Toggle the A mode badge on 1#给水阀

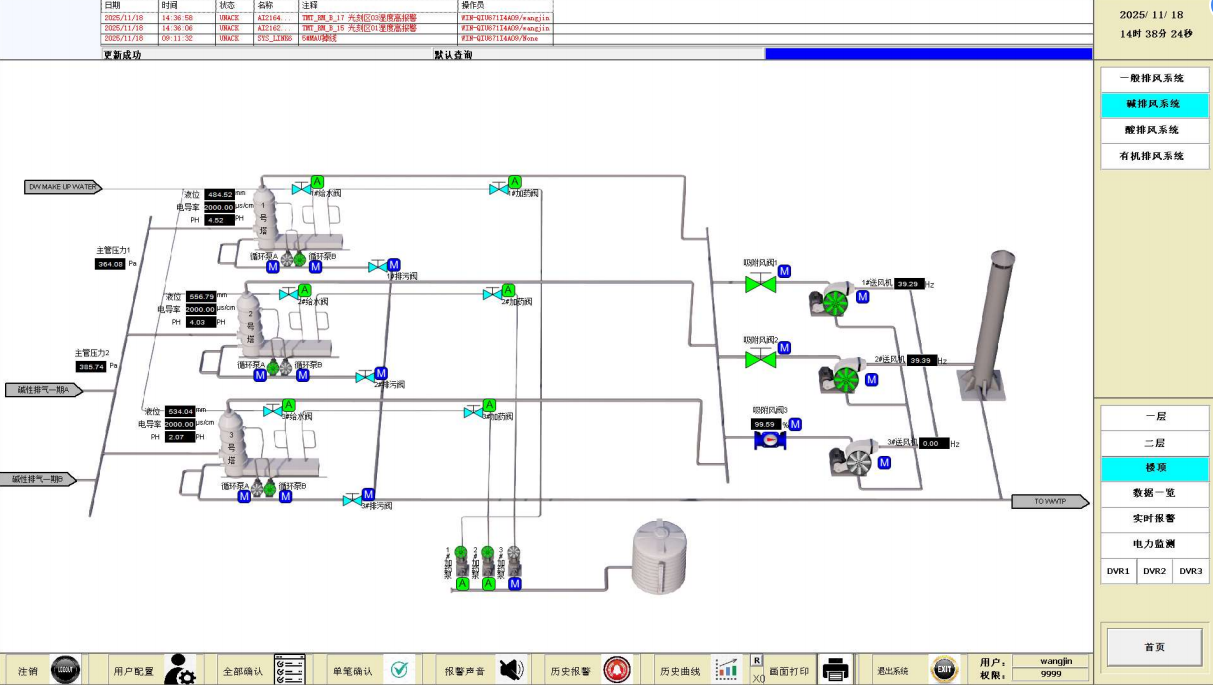click(x=317, y=181)
